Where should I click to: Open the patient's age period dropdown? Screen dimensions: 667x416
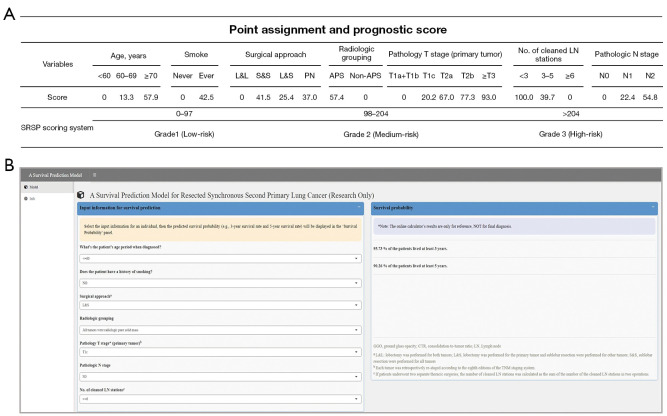(220, 259)
